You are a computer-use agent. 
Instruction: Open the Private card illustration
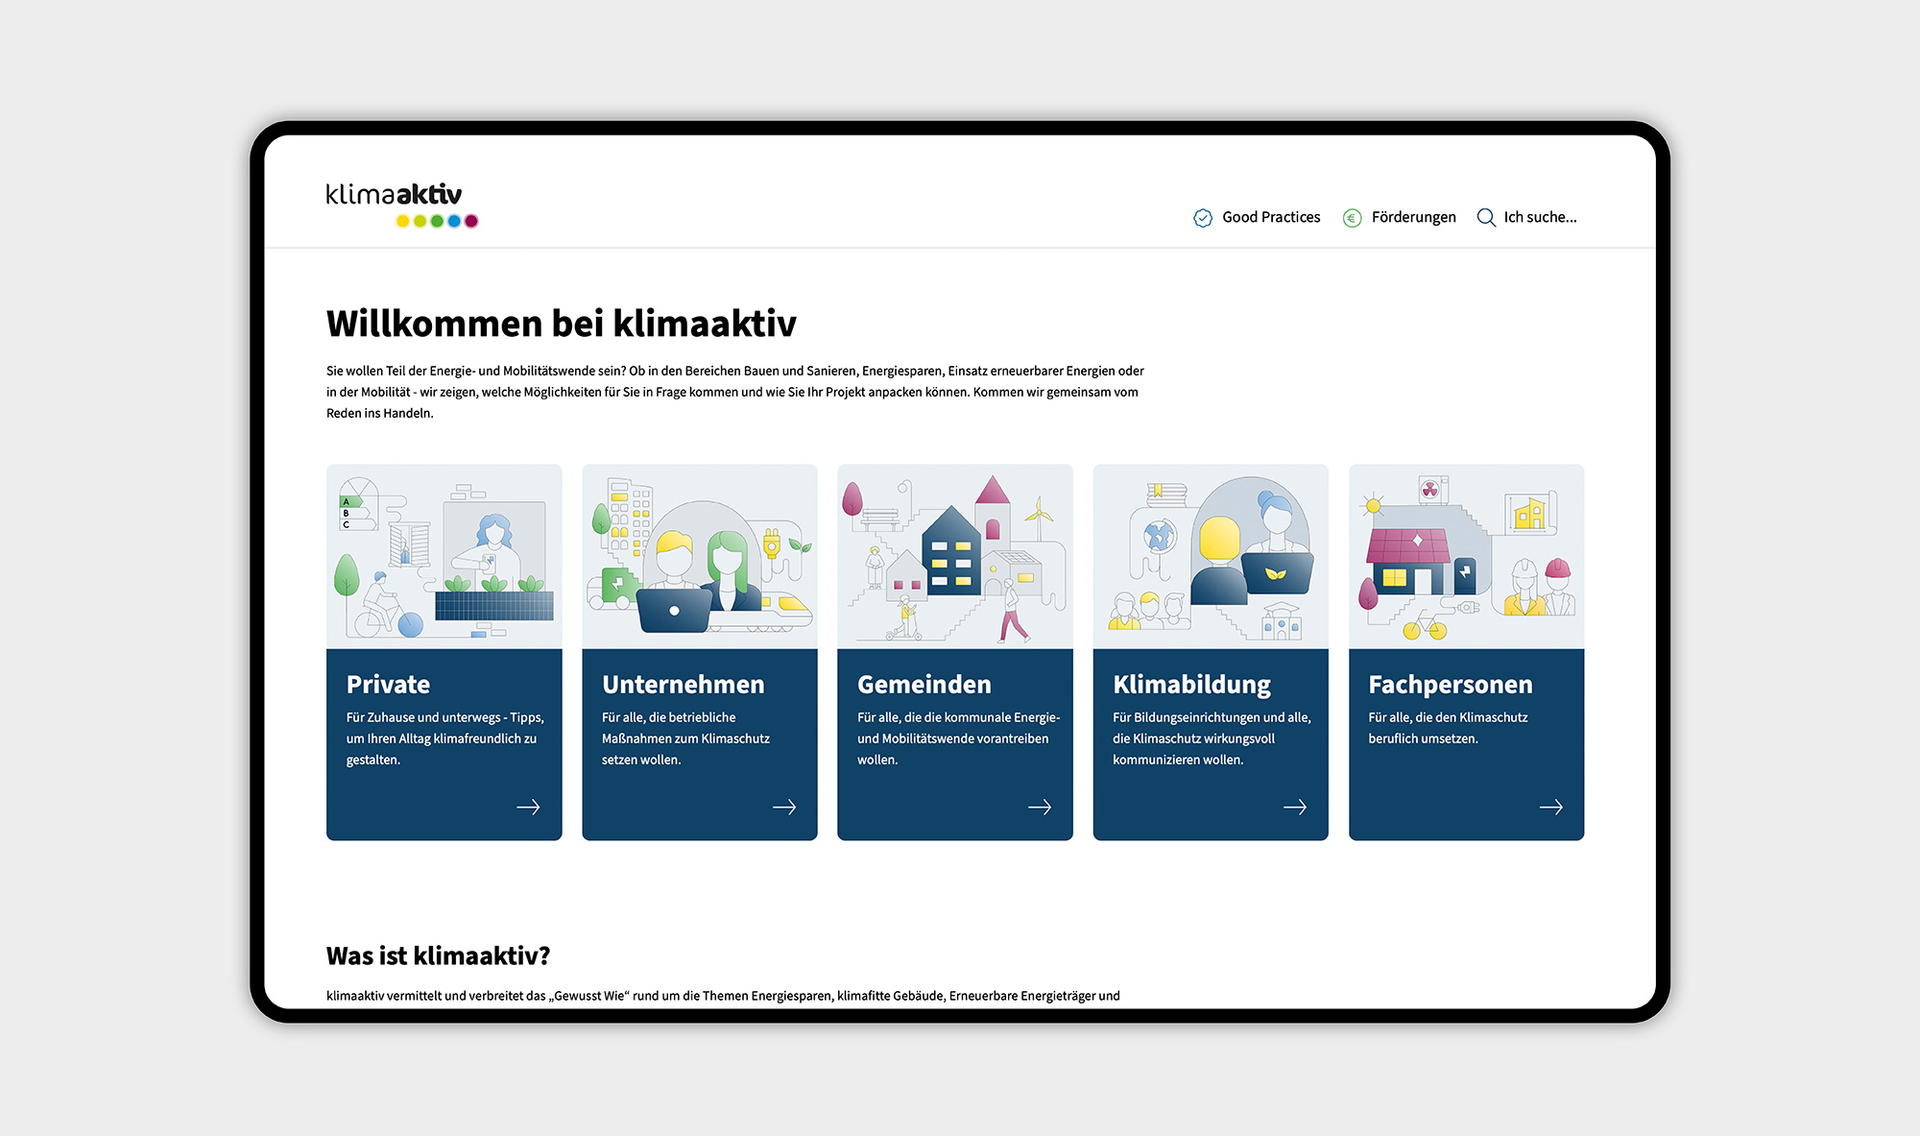[x=444, y=556]
